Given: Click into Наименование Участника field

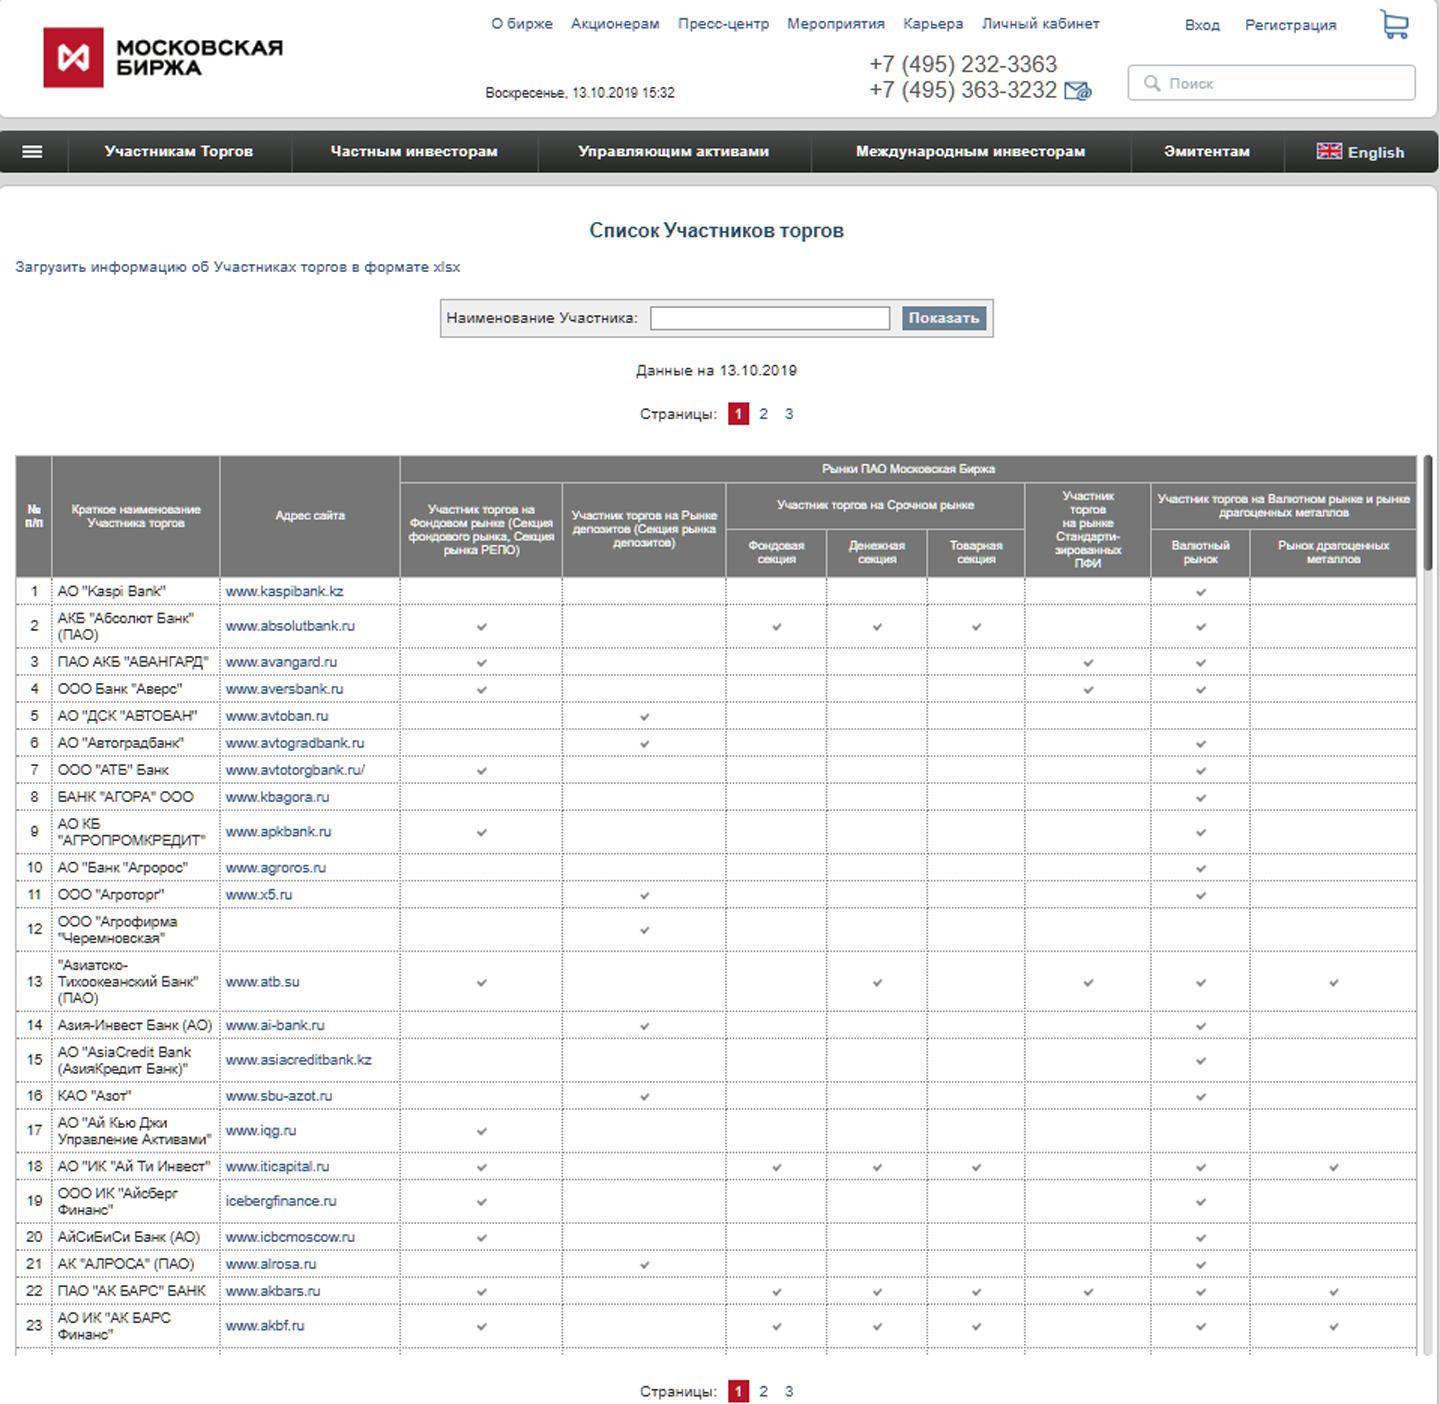Looking at the screenshot, I should [769, 318].
